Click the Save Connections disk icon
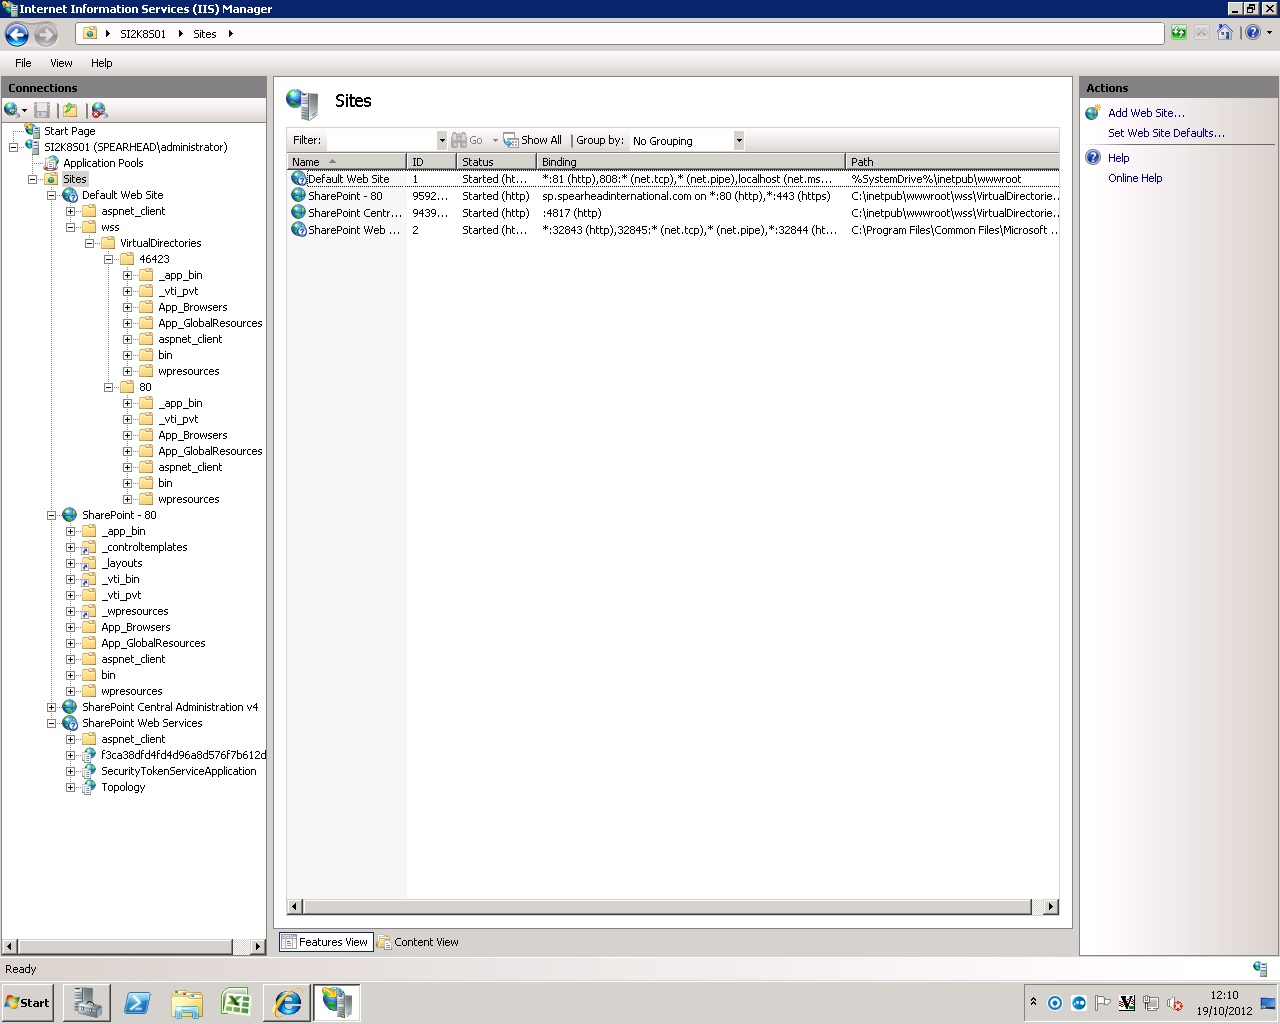 click(42, 110)
